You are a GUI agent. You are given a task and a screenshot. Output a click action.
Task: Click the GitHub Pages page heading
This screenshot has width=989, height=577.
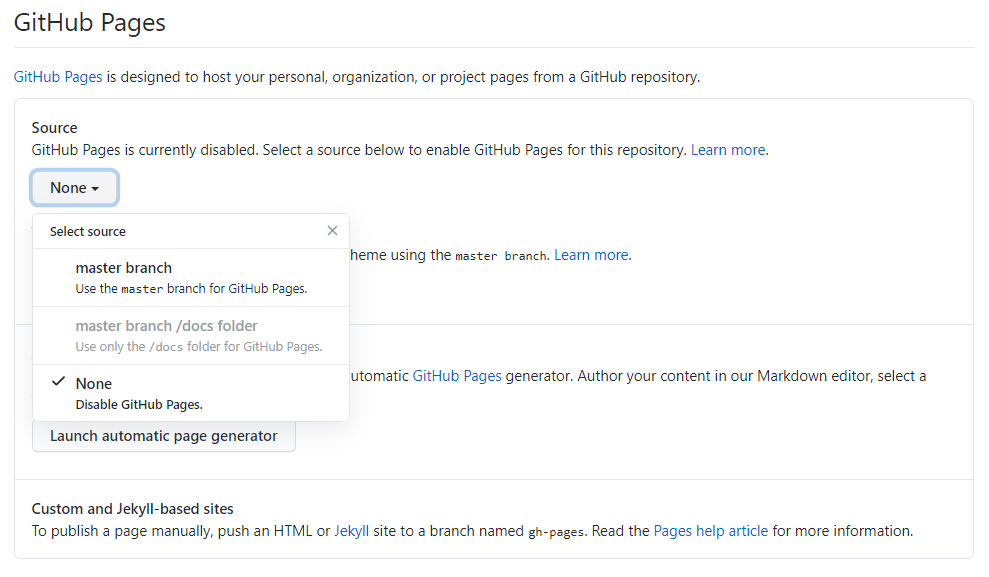90,23
